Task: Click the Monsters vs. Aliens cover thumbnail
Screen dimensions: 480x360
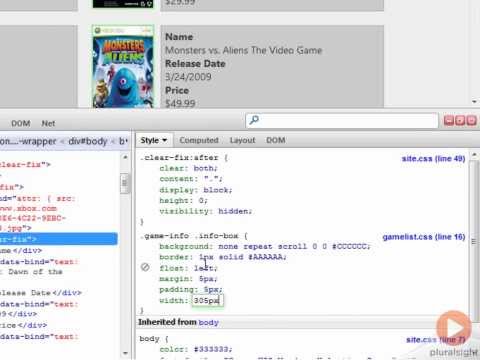Action: [123, 66]
